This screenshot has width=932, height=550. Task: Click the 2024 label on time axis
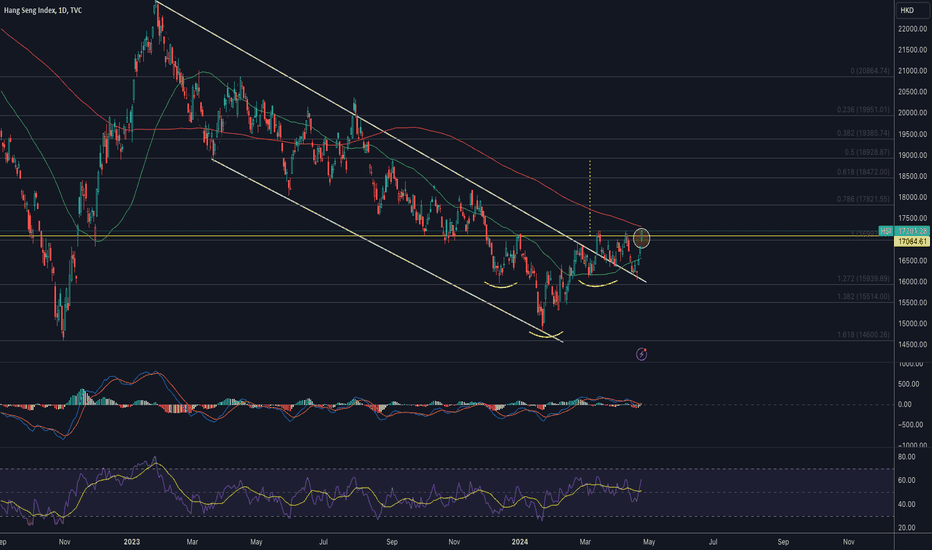520,542
